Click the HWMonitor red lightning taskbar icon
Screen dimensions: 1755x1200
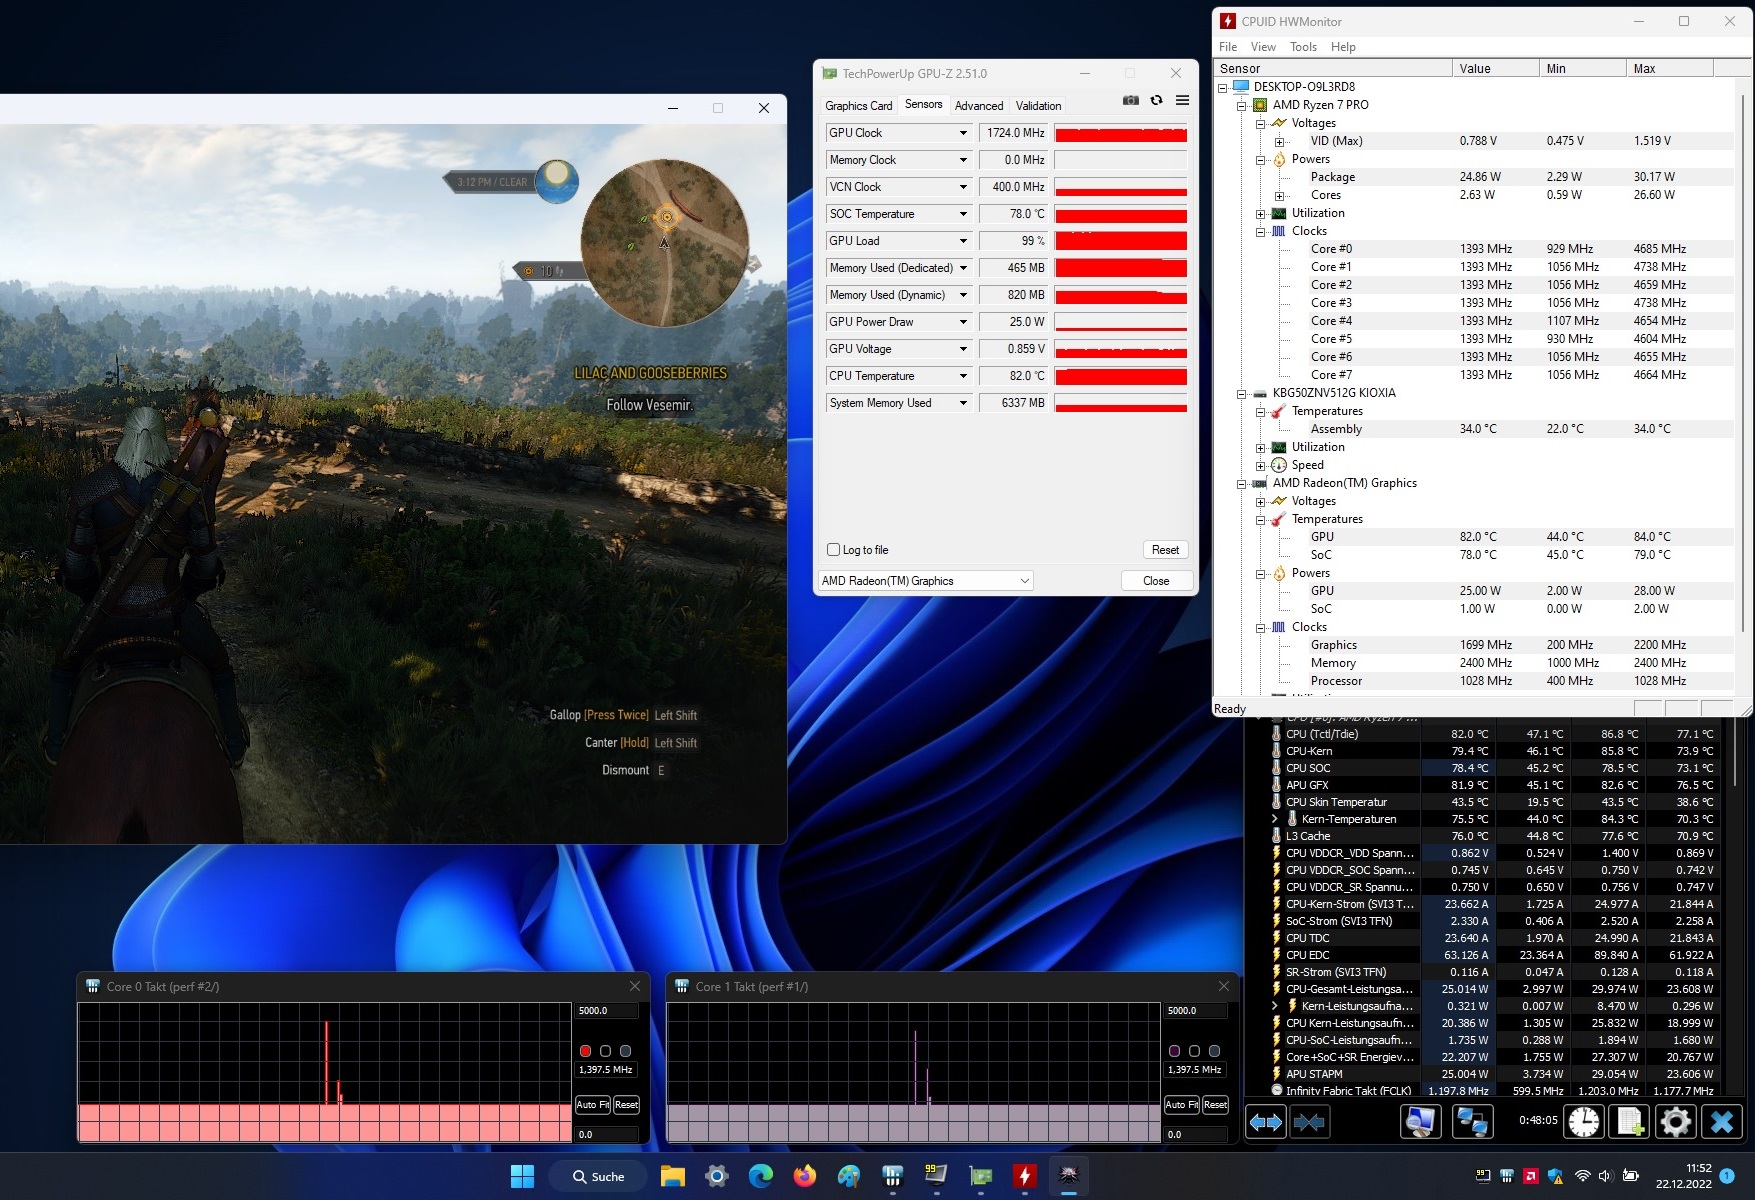1025,1176
